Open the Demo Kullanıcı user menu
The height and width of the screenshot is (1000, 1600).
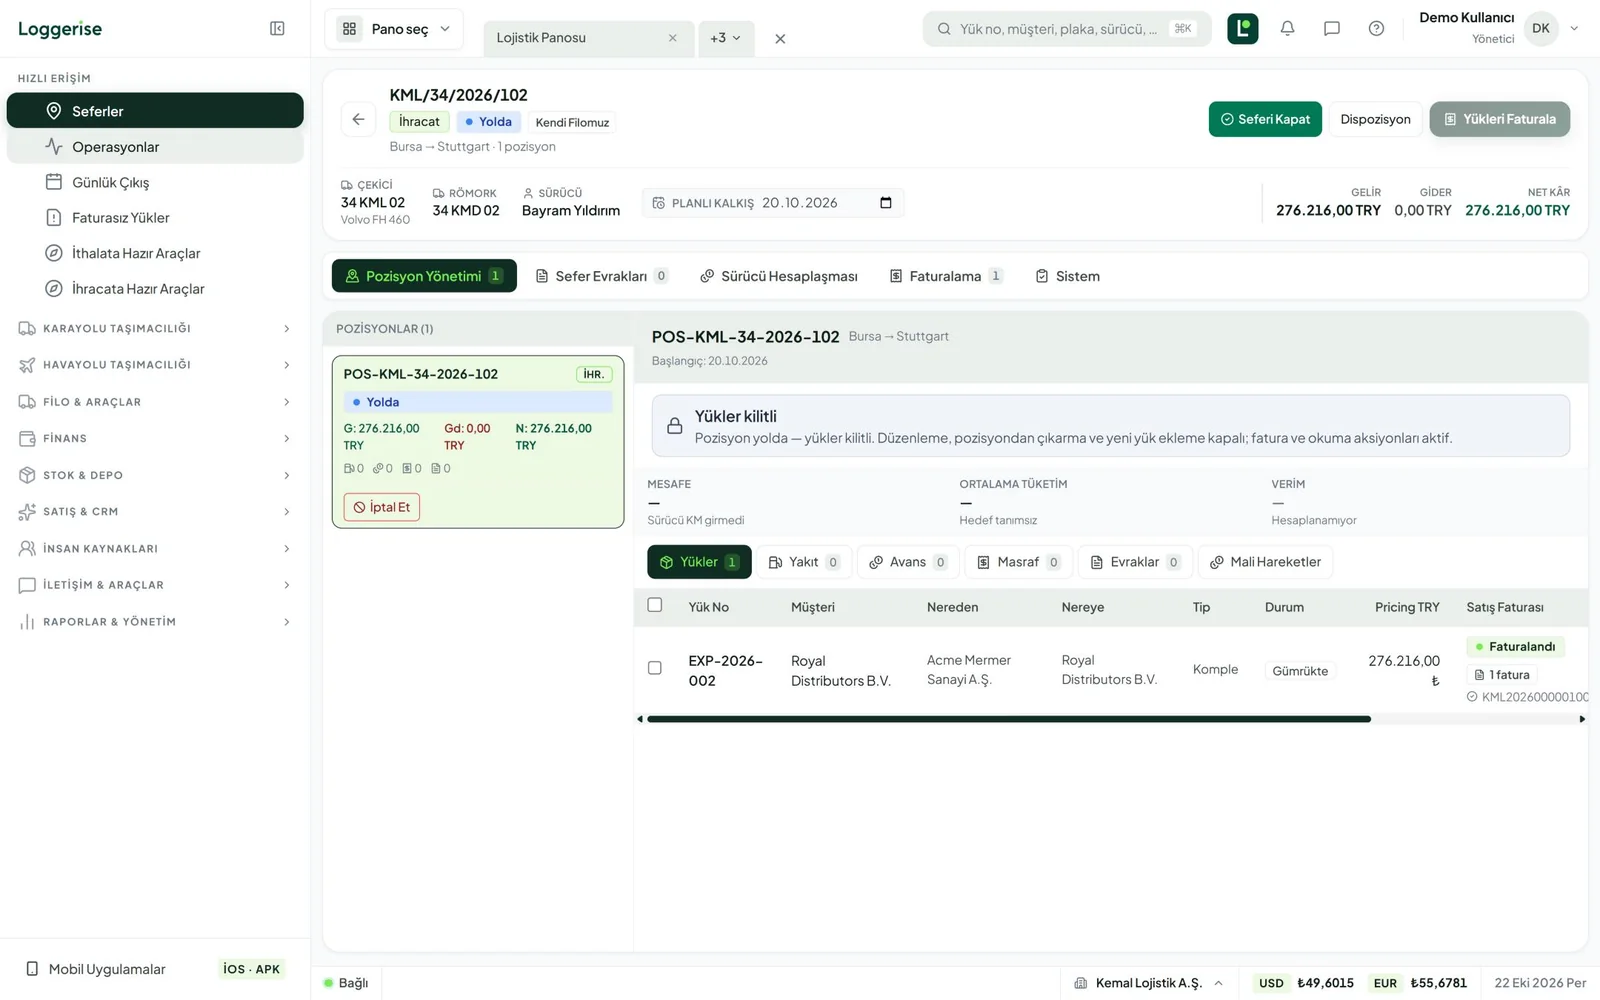tap(1499, 28)
